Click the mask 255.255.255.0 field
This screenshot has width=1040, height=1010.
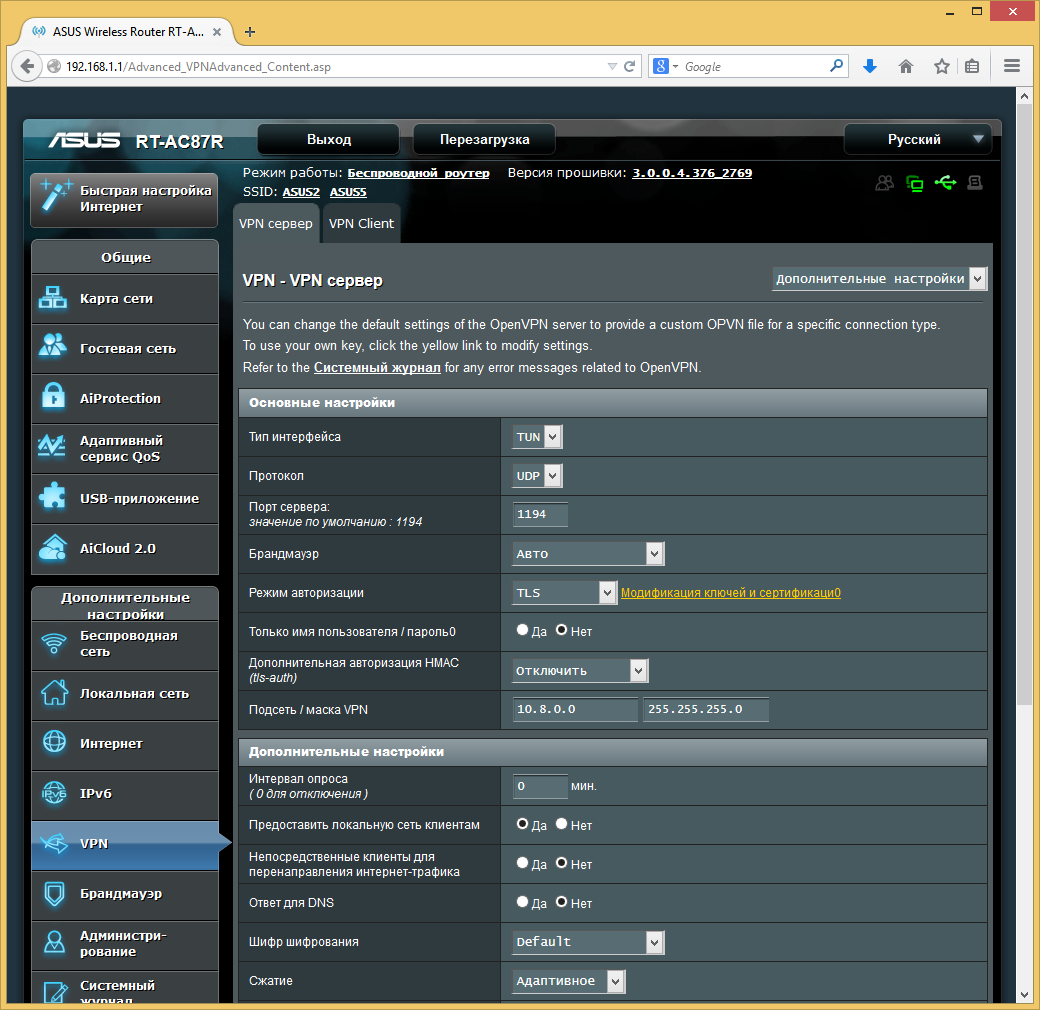coord(706,710)
